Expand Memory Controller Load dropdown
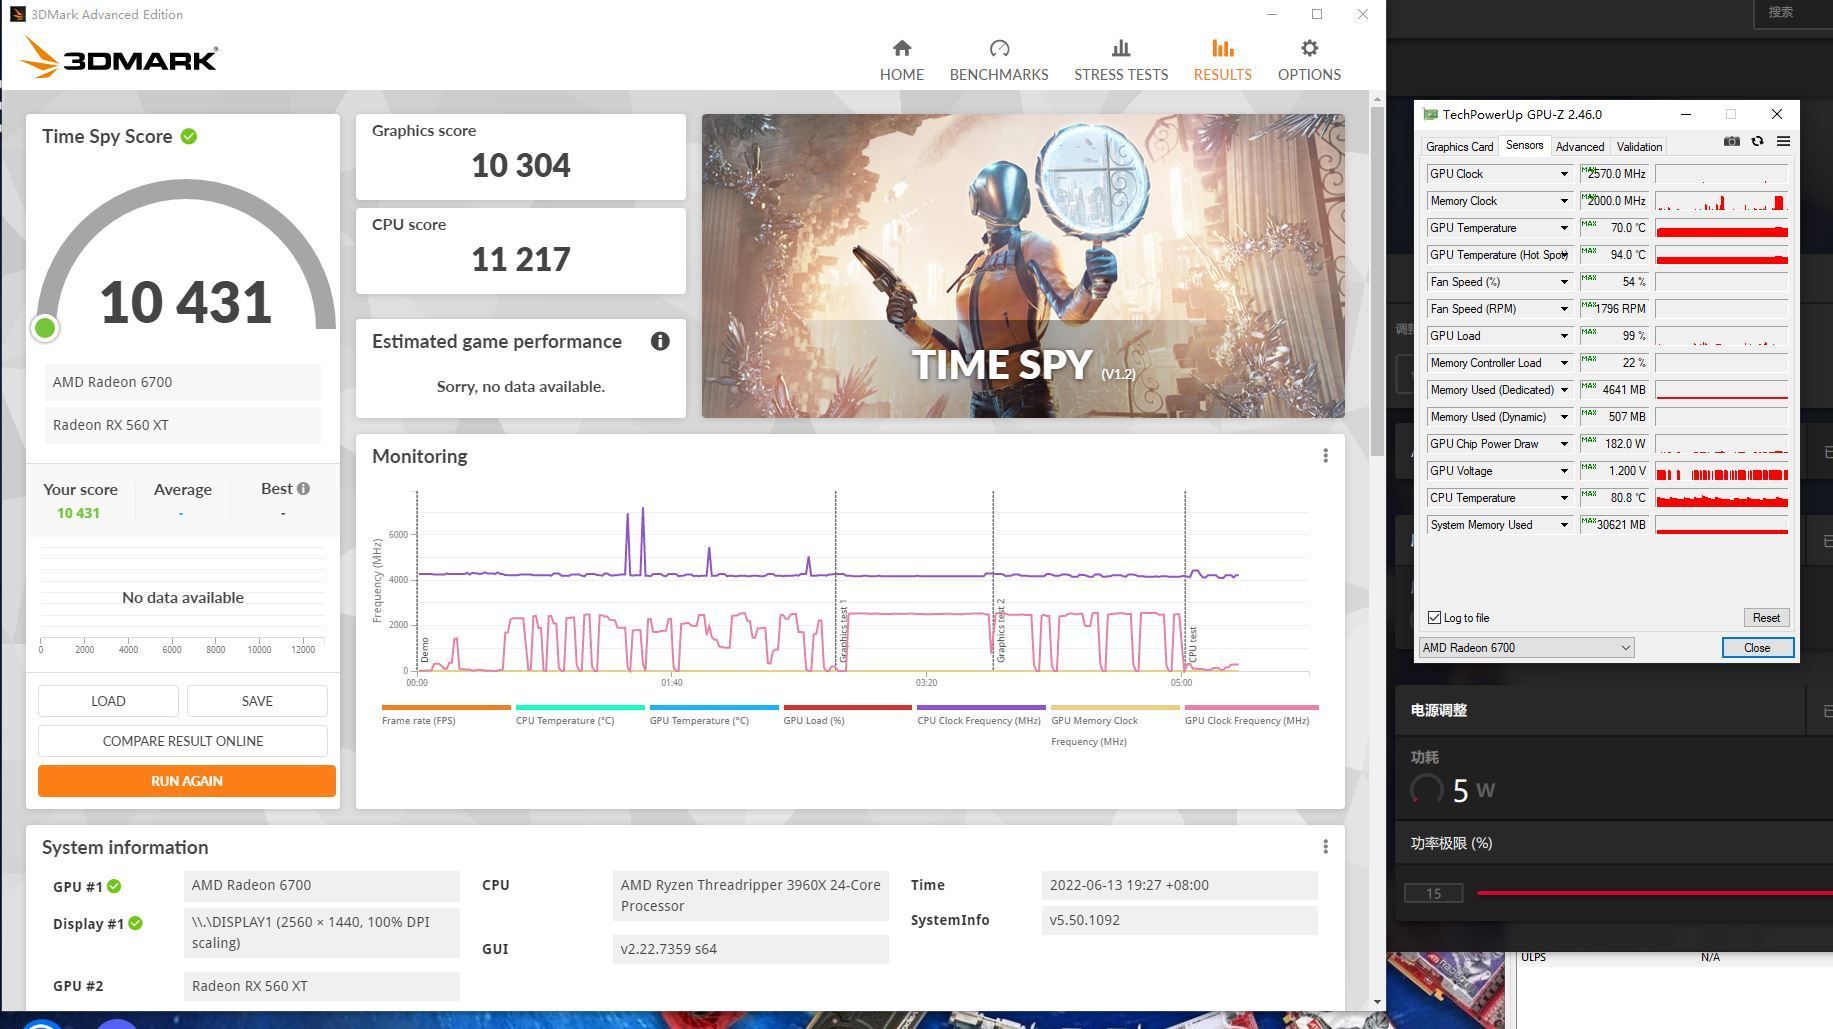Image resolution: width=1833 pixels, height=1029 pixels. click(x=1564, y=363)
